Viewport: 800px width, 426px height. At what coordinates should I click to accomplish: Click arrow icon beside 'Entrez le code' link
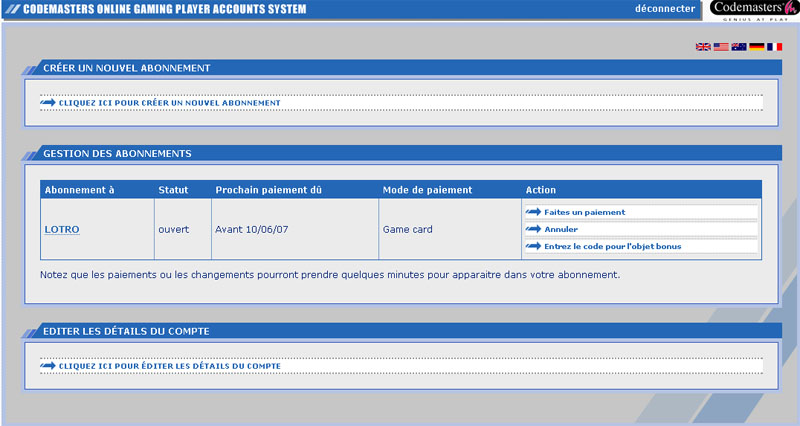point(533,246)
